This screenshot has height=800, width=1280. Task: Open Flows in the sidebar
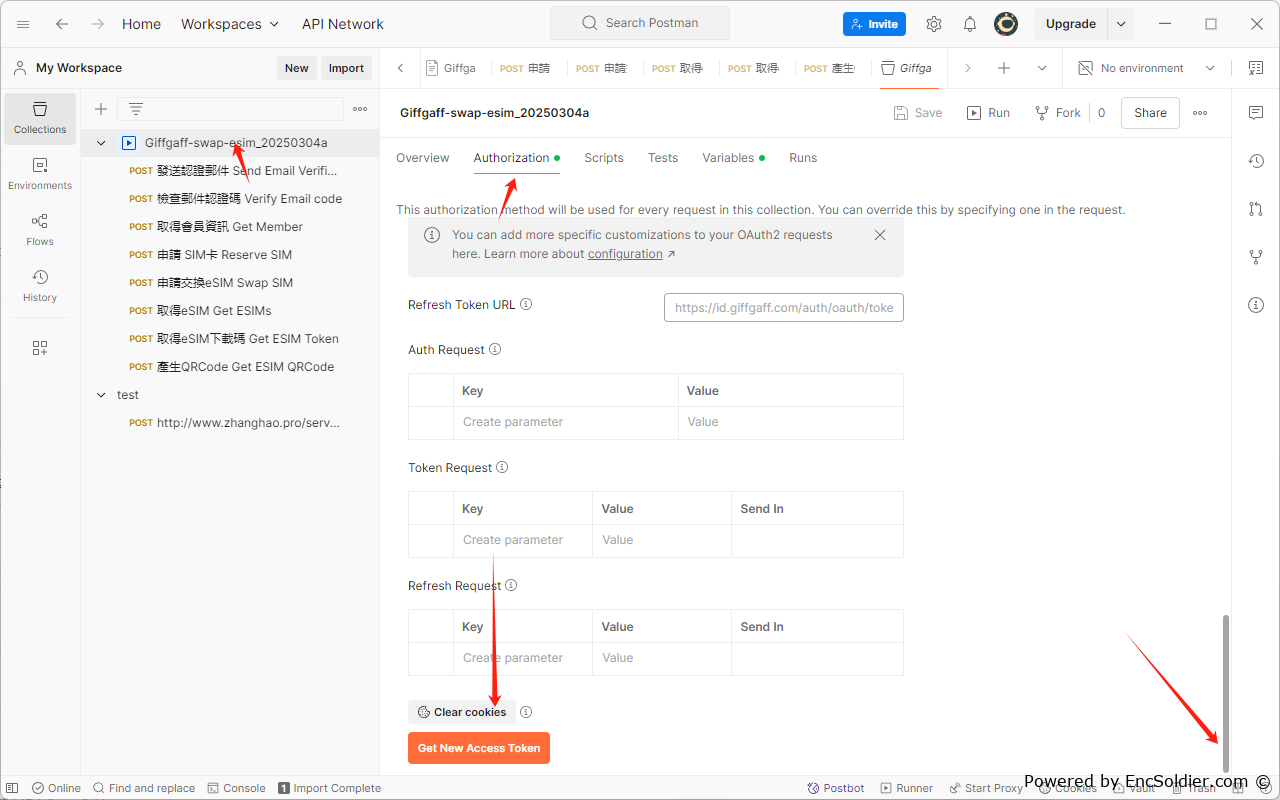(40, 231)
